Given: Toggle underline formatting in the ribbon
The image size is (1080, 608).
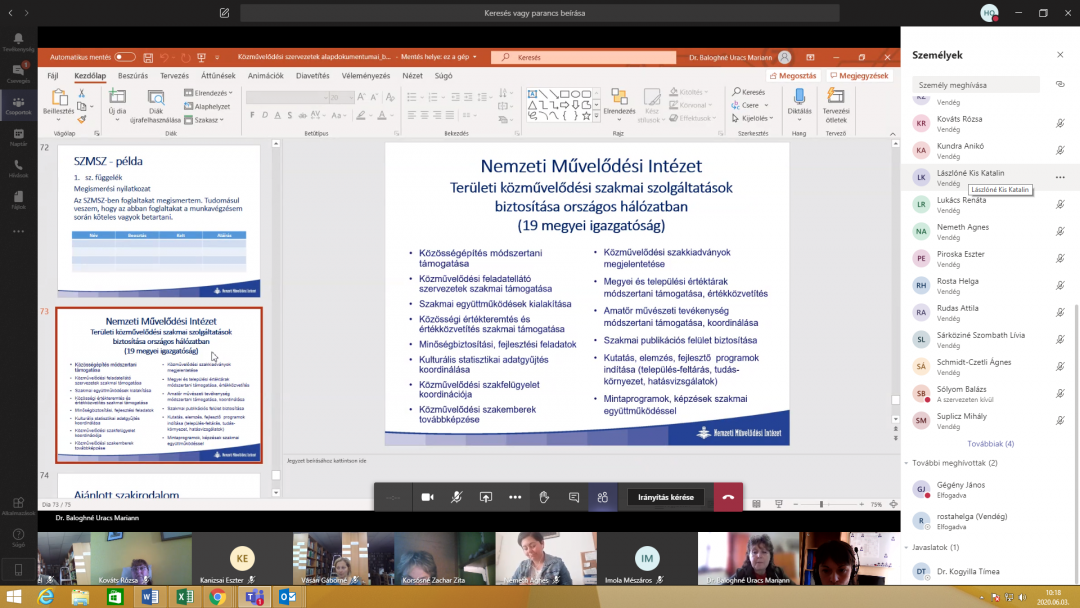Looking at the screenshot, I should pos(278,116).
